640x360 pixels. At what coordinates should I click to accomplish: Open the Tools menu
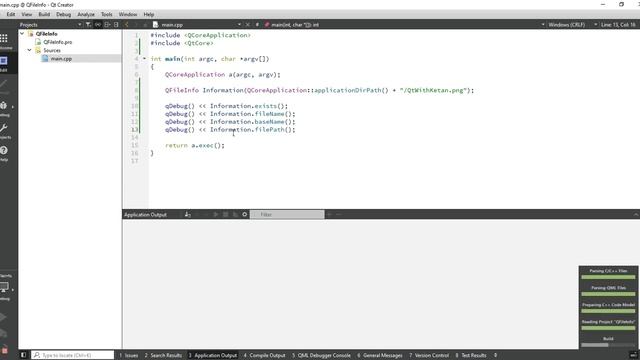coord(107,14)
